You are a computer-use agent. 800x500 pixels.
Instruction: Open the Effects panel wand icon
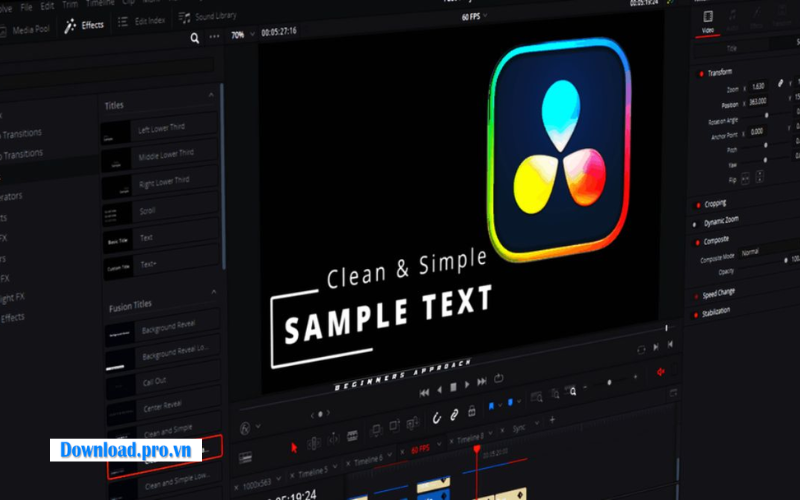pyautogui.click(x=70, y=26)
